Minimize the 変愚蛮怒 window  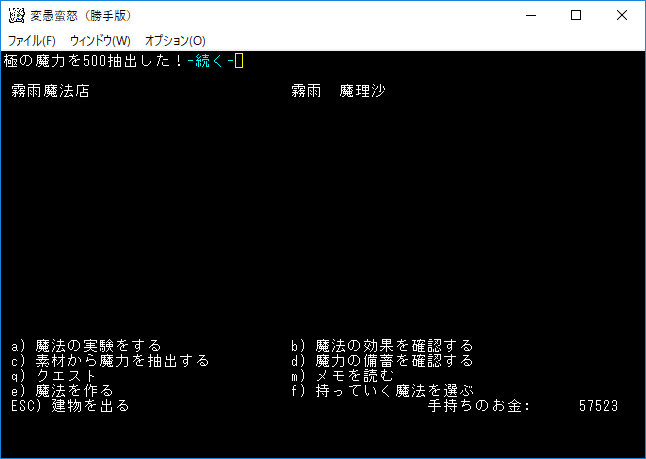(x=531, y=16)
